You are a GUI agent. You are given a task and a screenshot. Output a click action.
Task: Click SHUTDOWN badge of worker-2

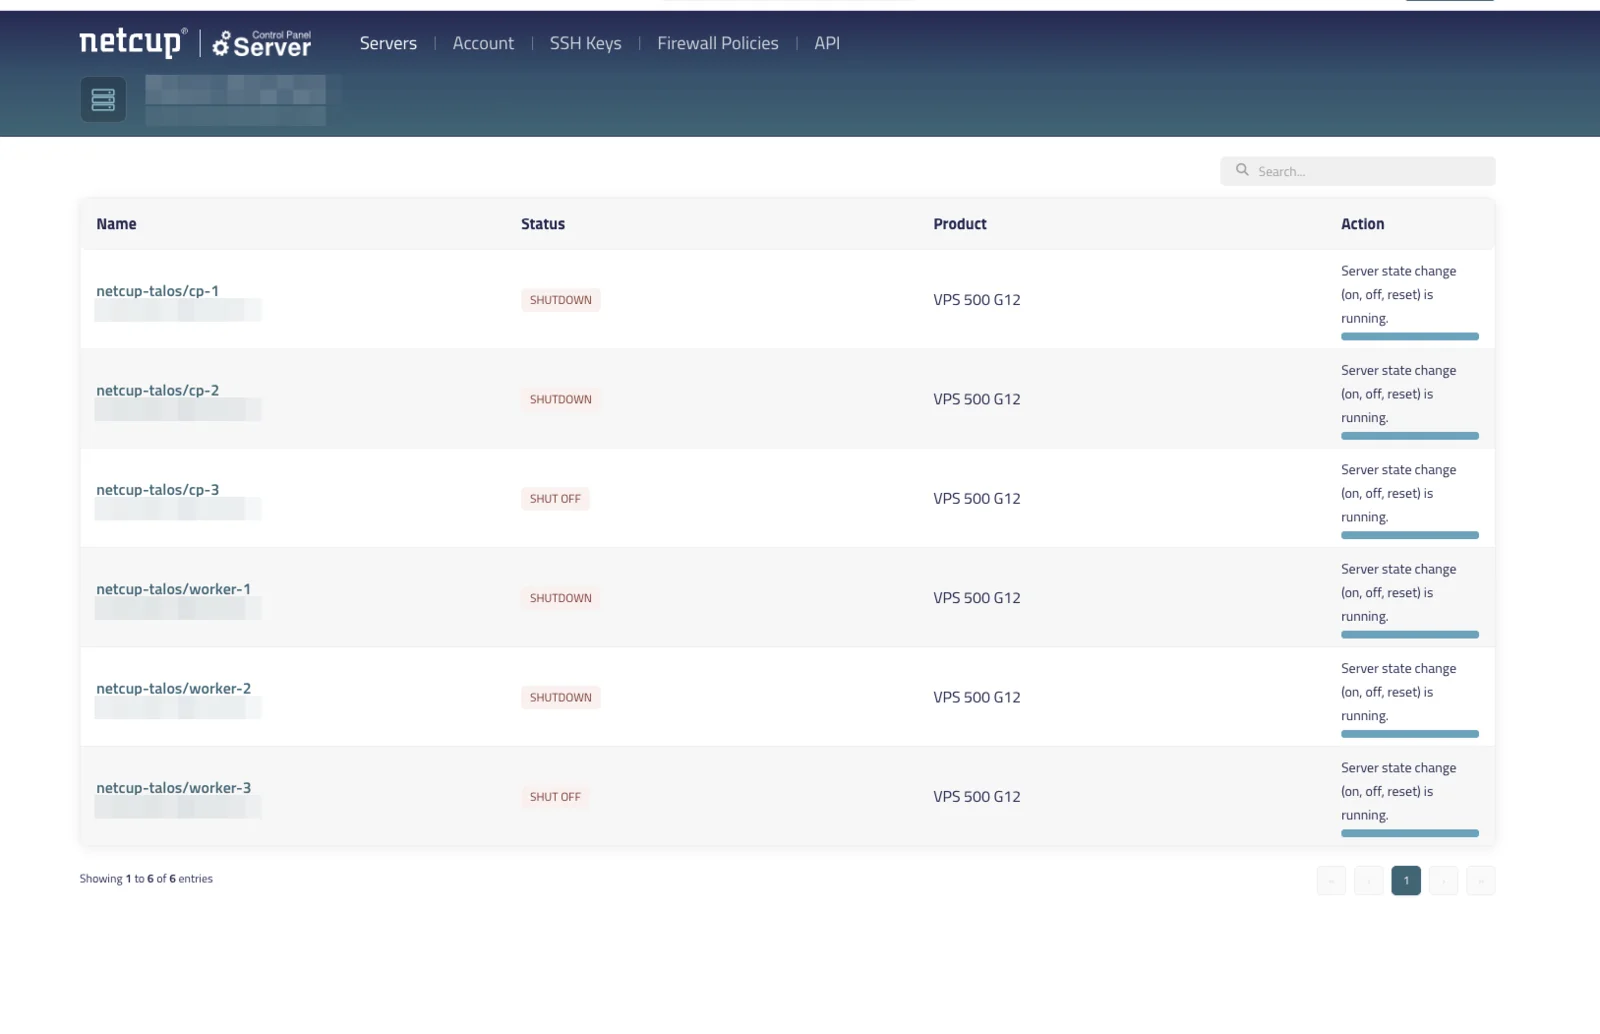click(x=560, y=697)
